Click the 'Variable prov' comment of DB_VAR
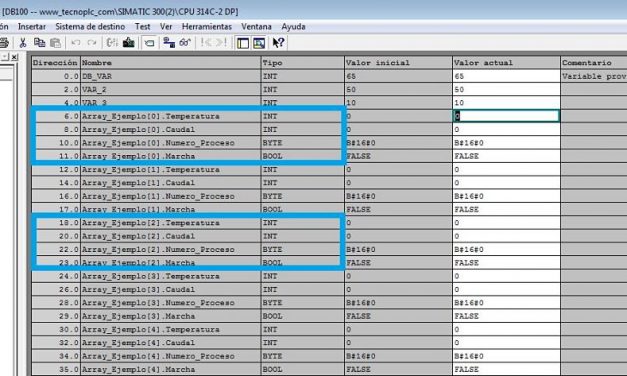The image size is (627, 376). pyautogui.click(x=594, y=76)
